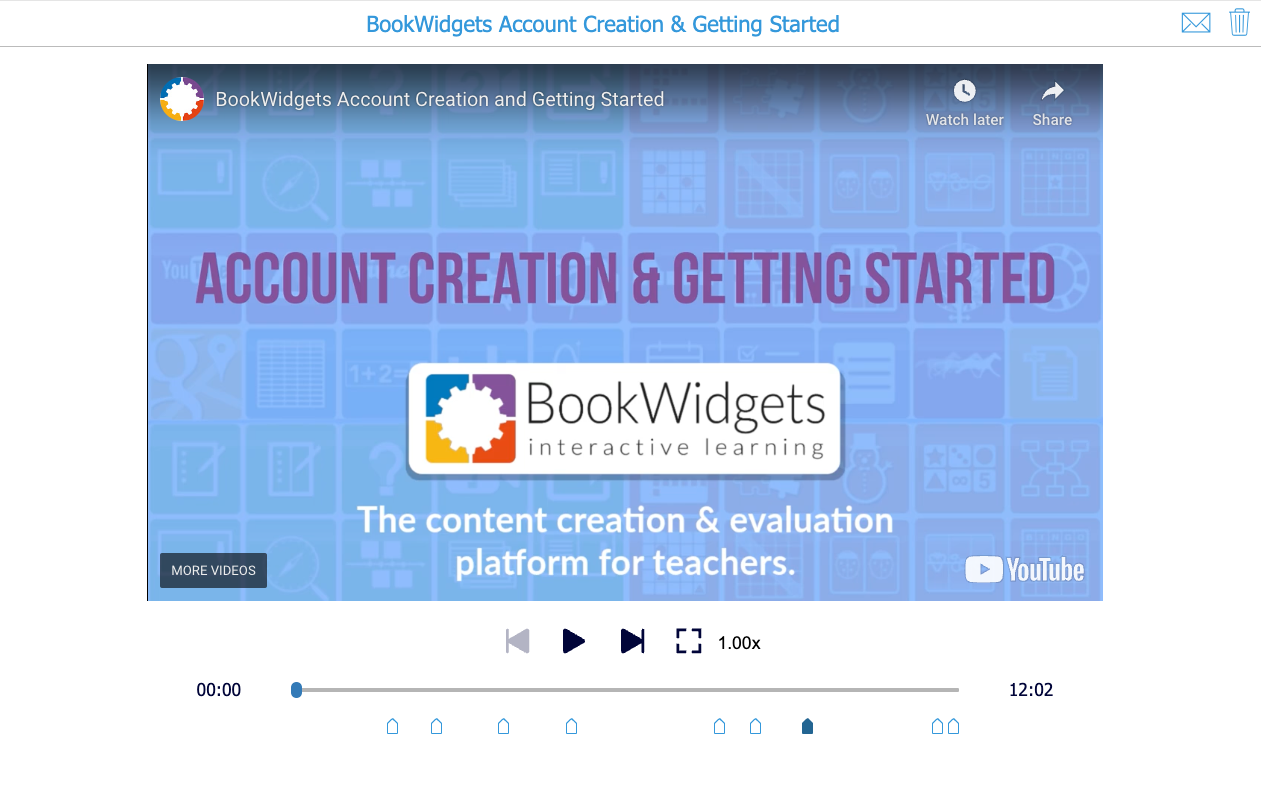This screenshot has width=1261, height=800.
Task: Skip to the next chapter
Action: (632, 641)
